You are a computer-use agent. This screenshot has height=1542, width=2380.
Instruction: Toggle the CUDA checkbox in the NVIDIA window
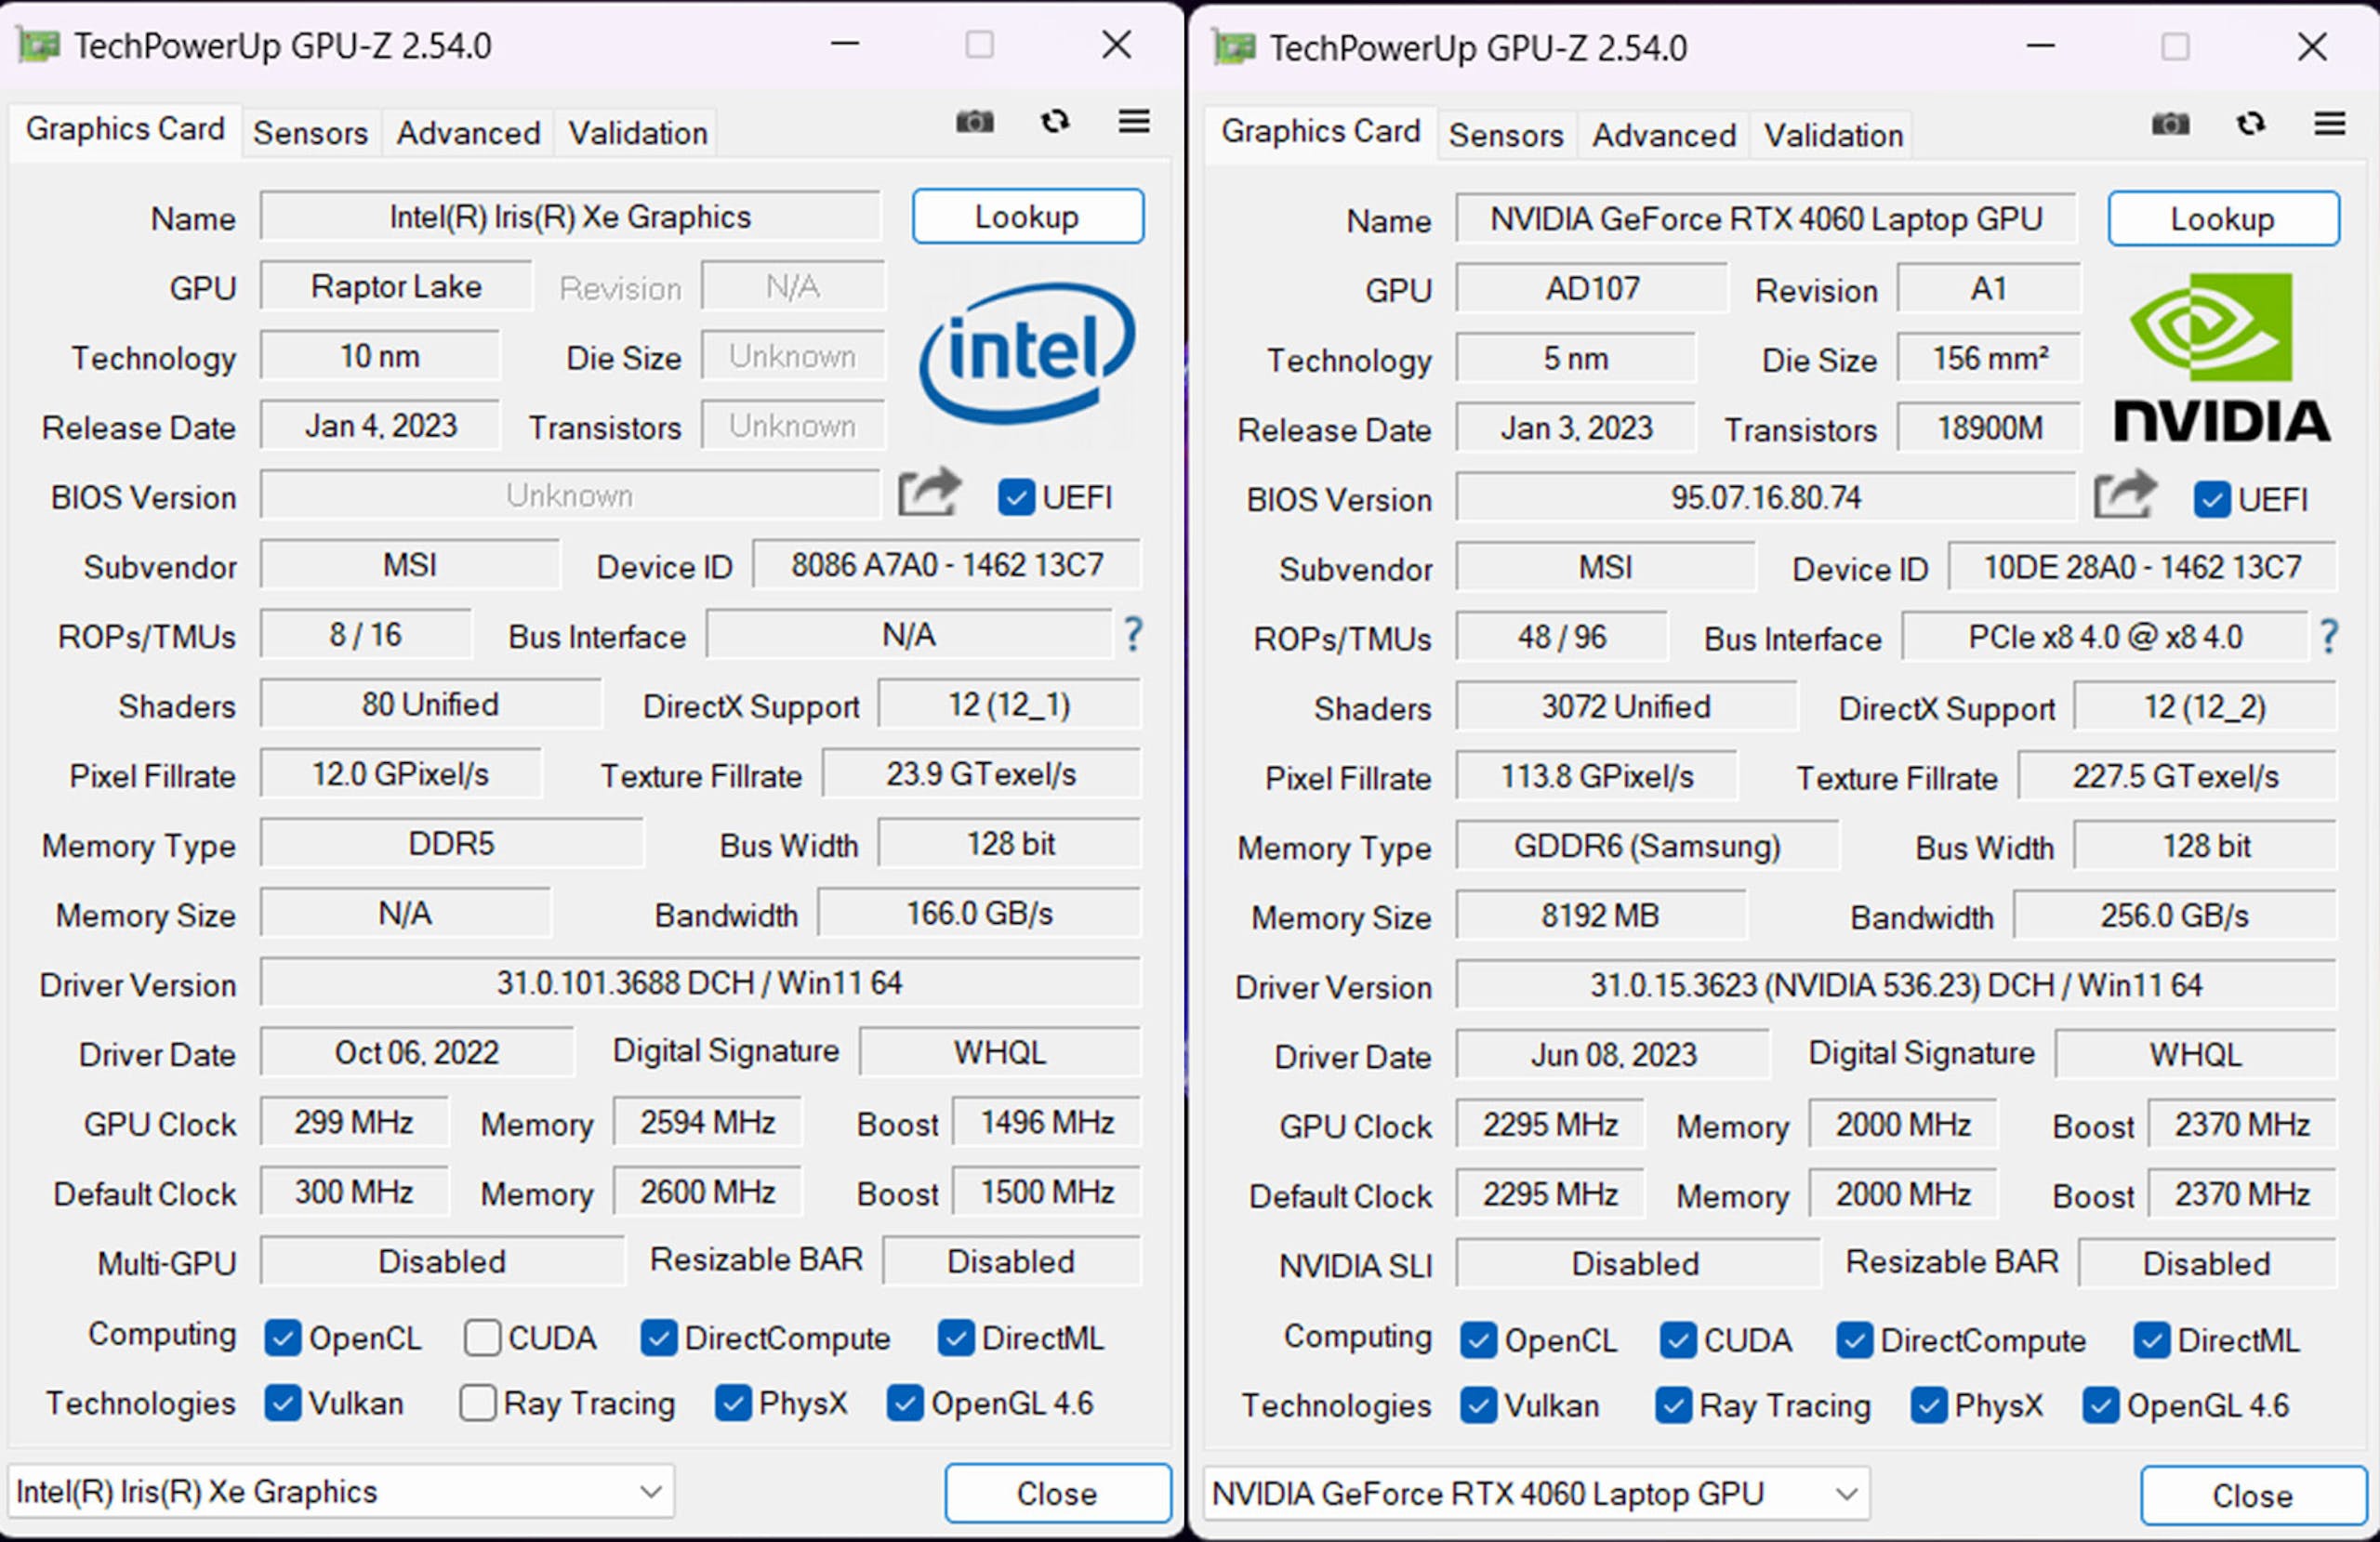[x=1678, y=1340]
